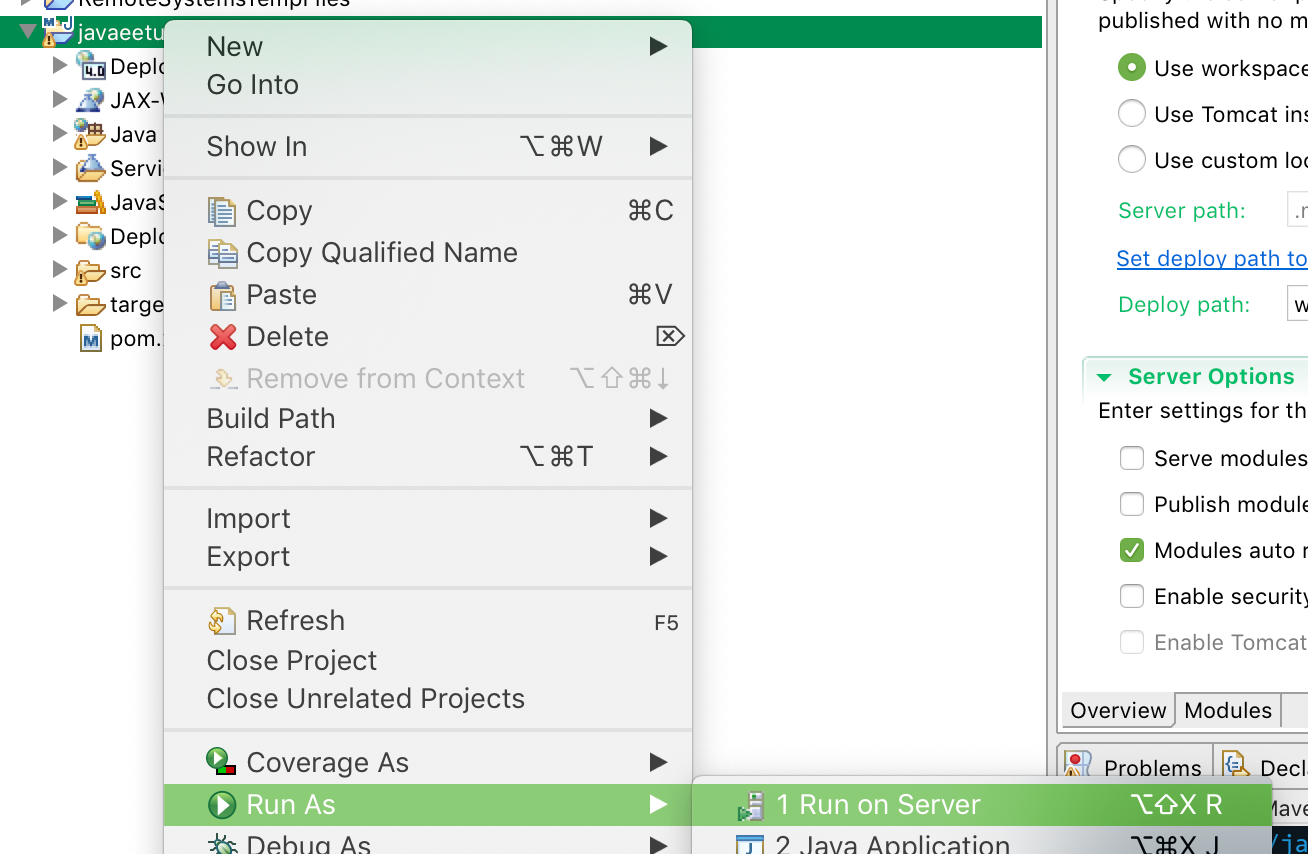Click the Deploy path text field

pos(1298,304)
